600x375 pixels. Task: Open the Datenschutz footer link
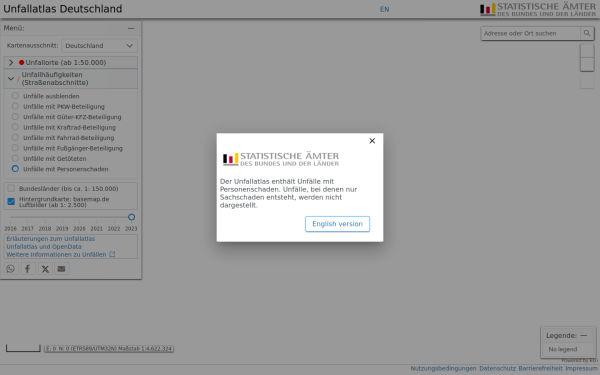[x=497, y=368]
